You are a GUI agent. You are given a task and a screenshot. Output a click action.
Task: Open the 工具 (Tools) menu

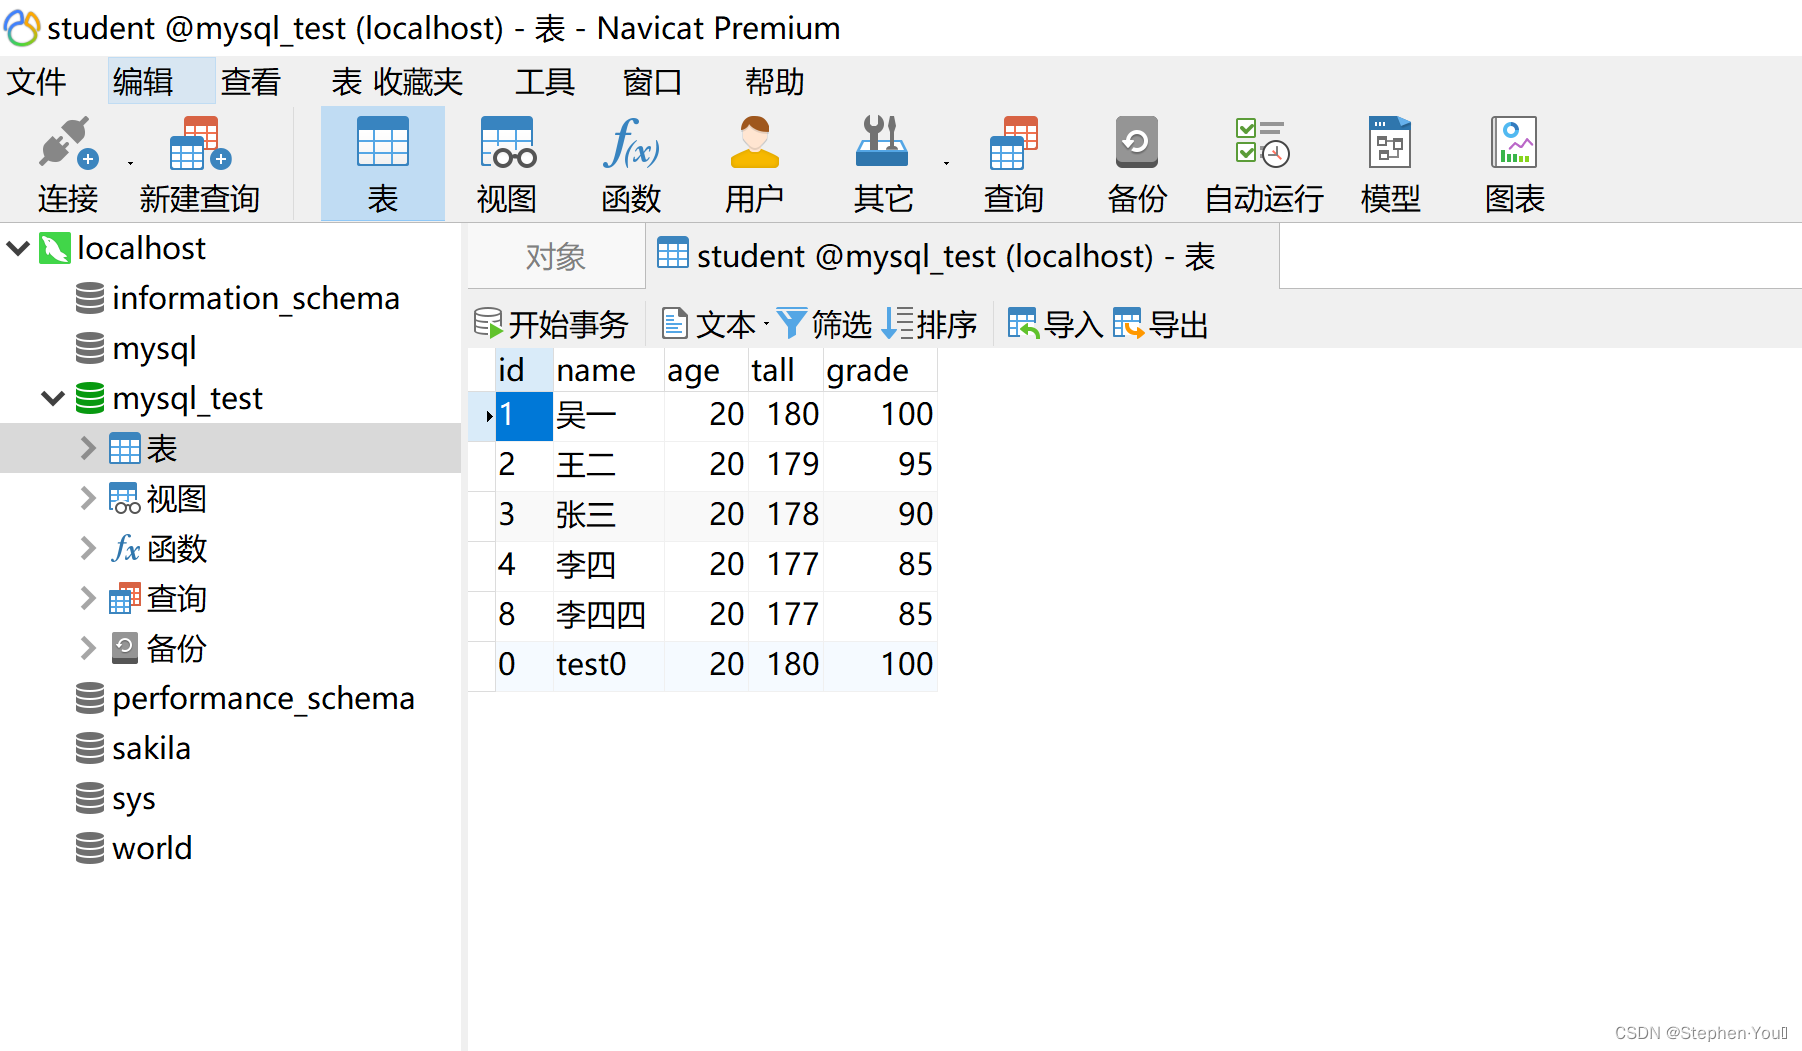544,81
